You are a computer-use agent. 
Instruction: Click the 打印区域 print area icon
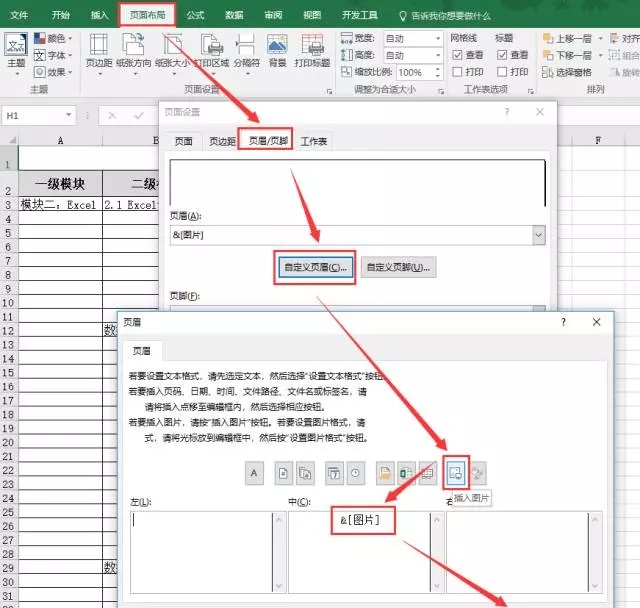pyautogui.click(x=212, y=52)
